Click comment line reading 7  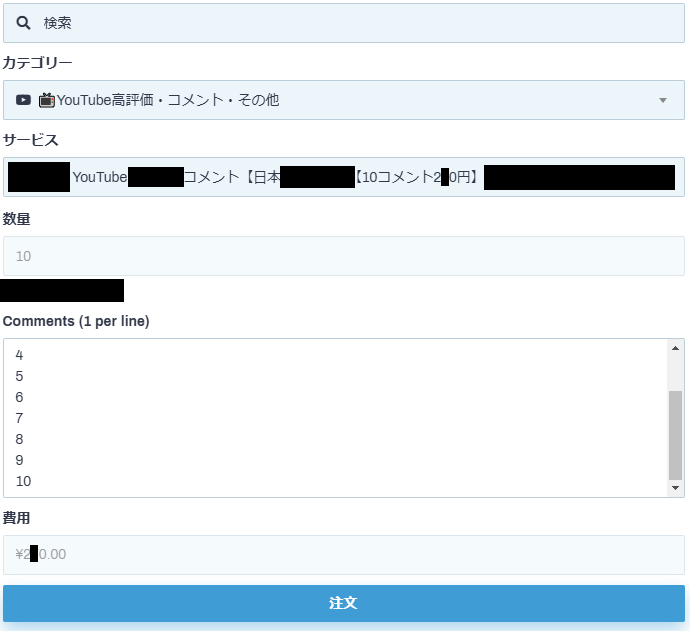[19, 418]
